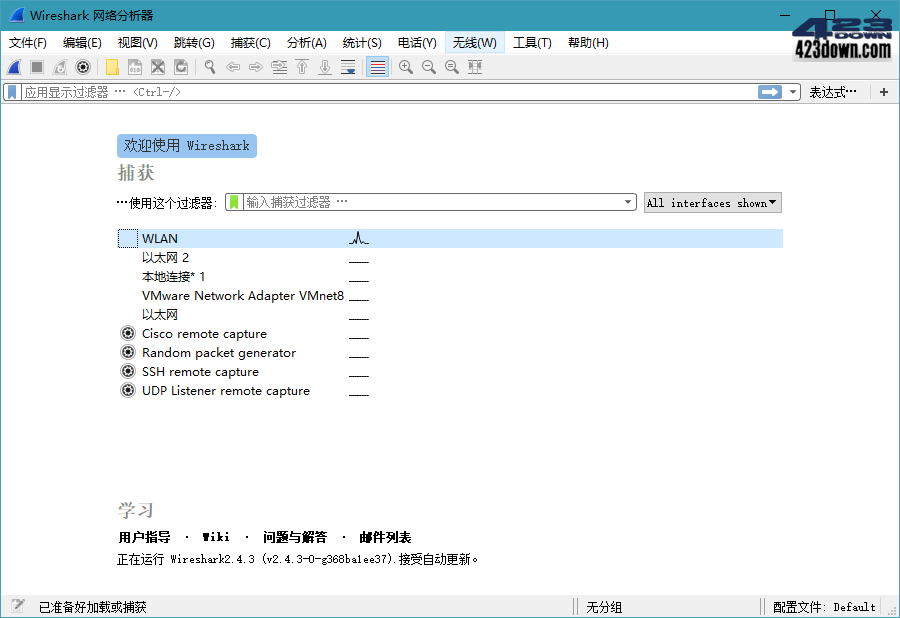Click the go to first packet icon
Viewport: 900px width, 618px height.
302,67
